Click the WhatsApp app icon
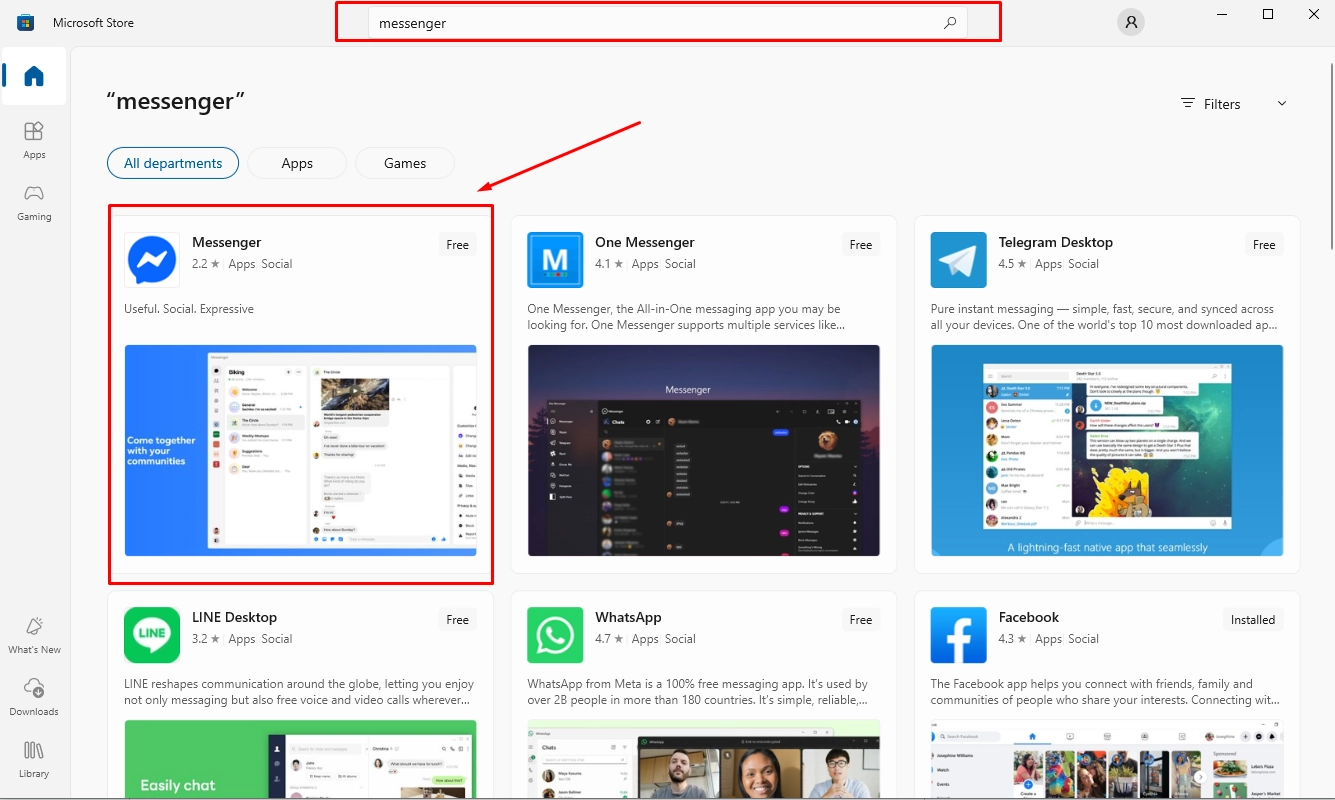 coord(555,635)
